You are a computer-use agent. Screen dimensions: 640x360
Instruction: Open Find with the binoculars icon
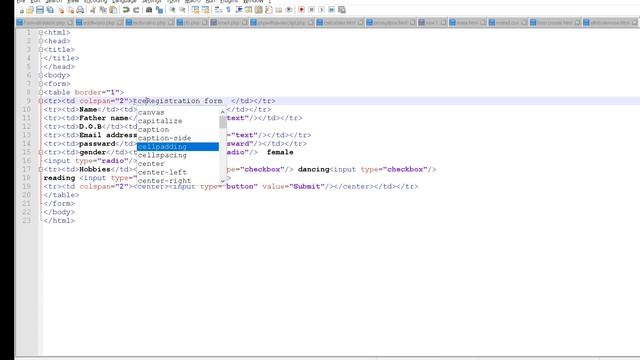(x=149, y=10)
